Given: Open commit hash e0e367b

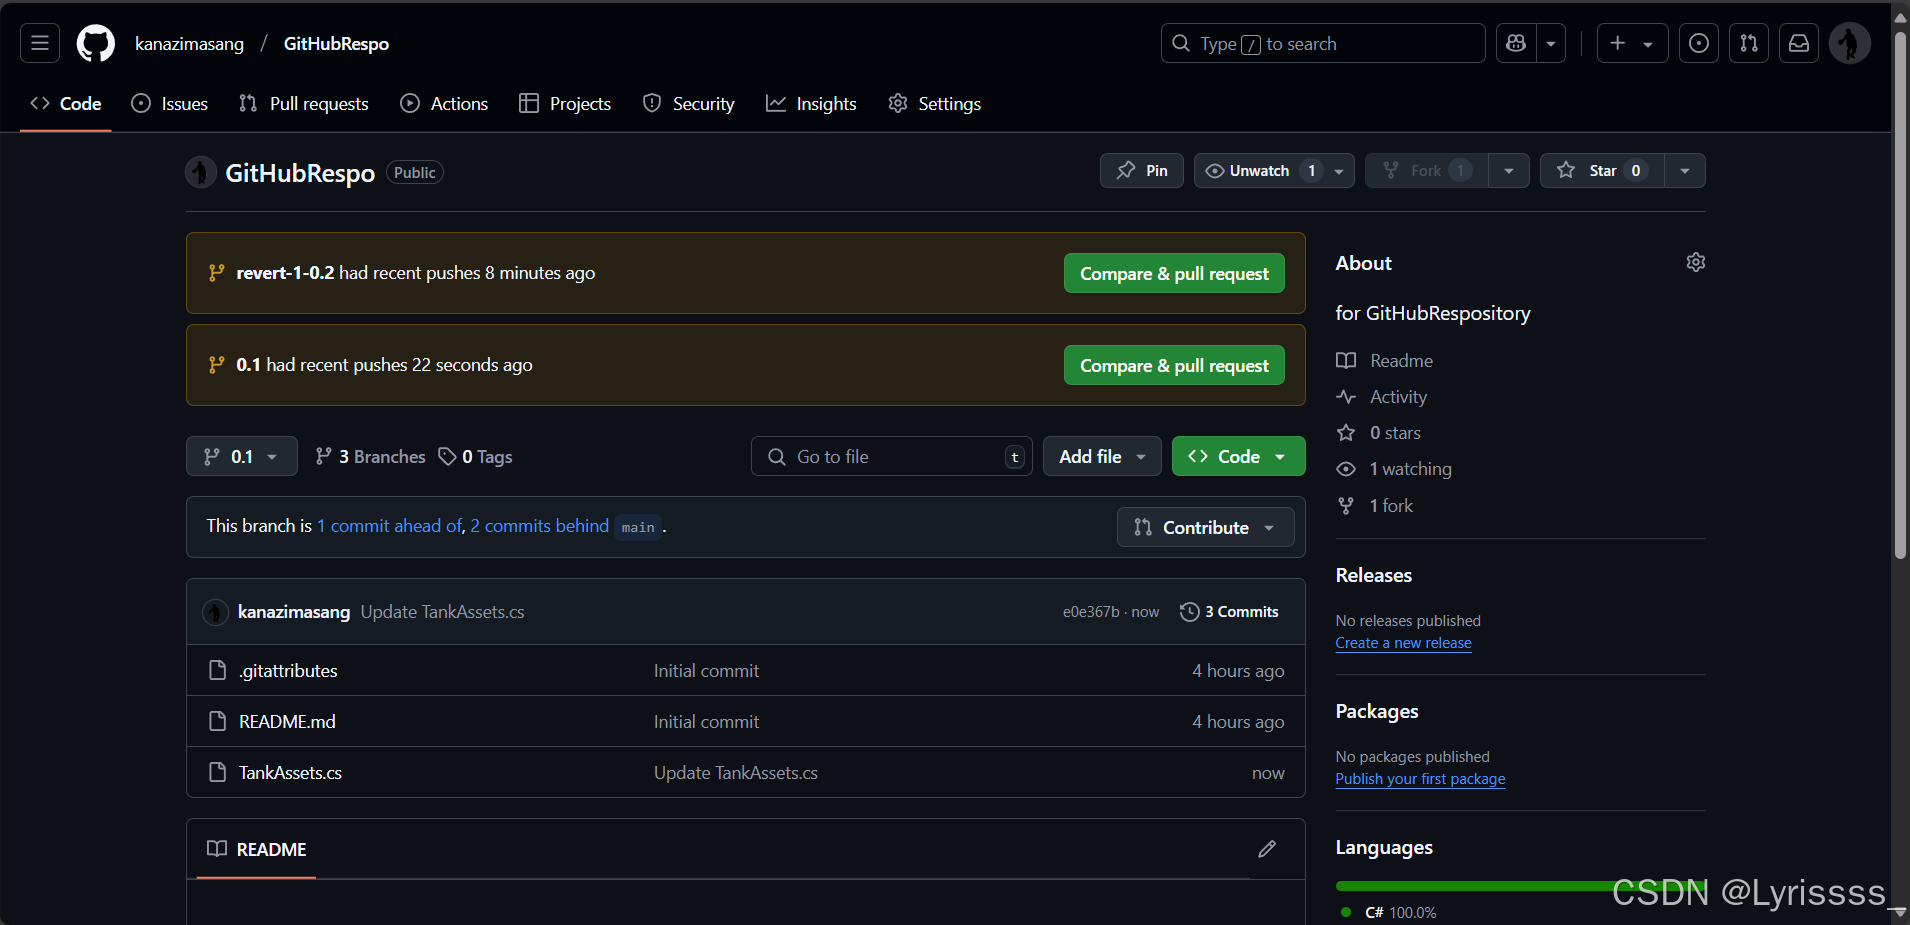Looking at the screenshot, I should [1091, 612].
